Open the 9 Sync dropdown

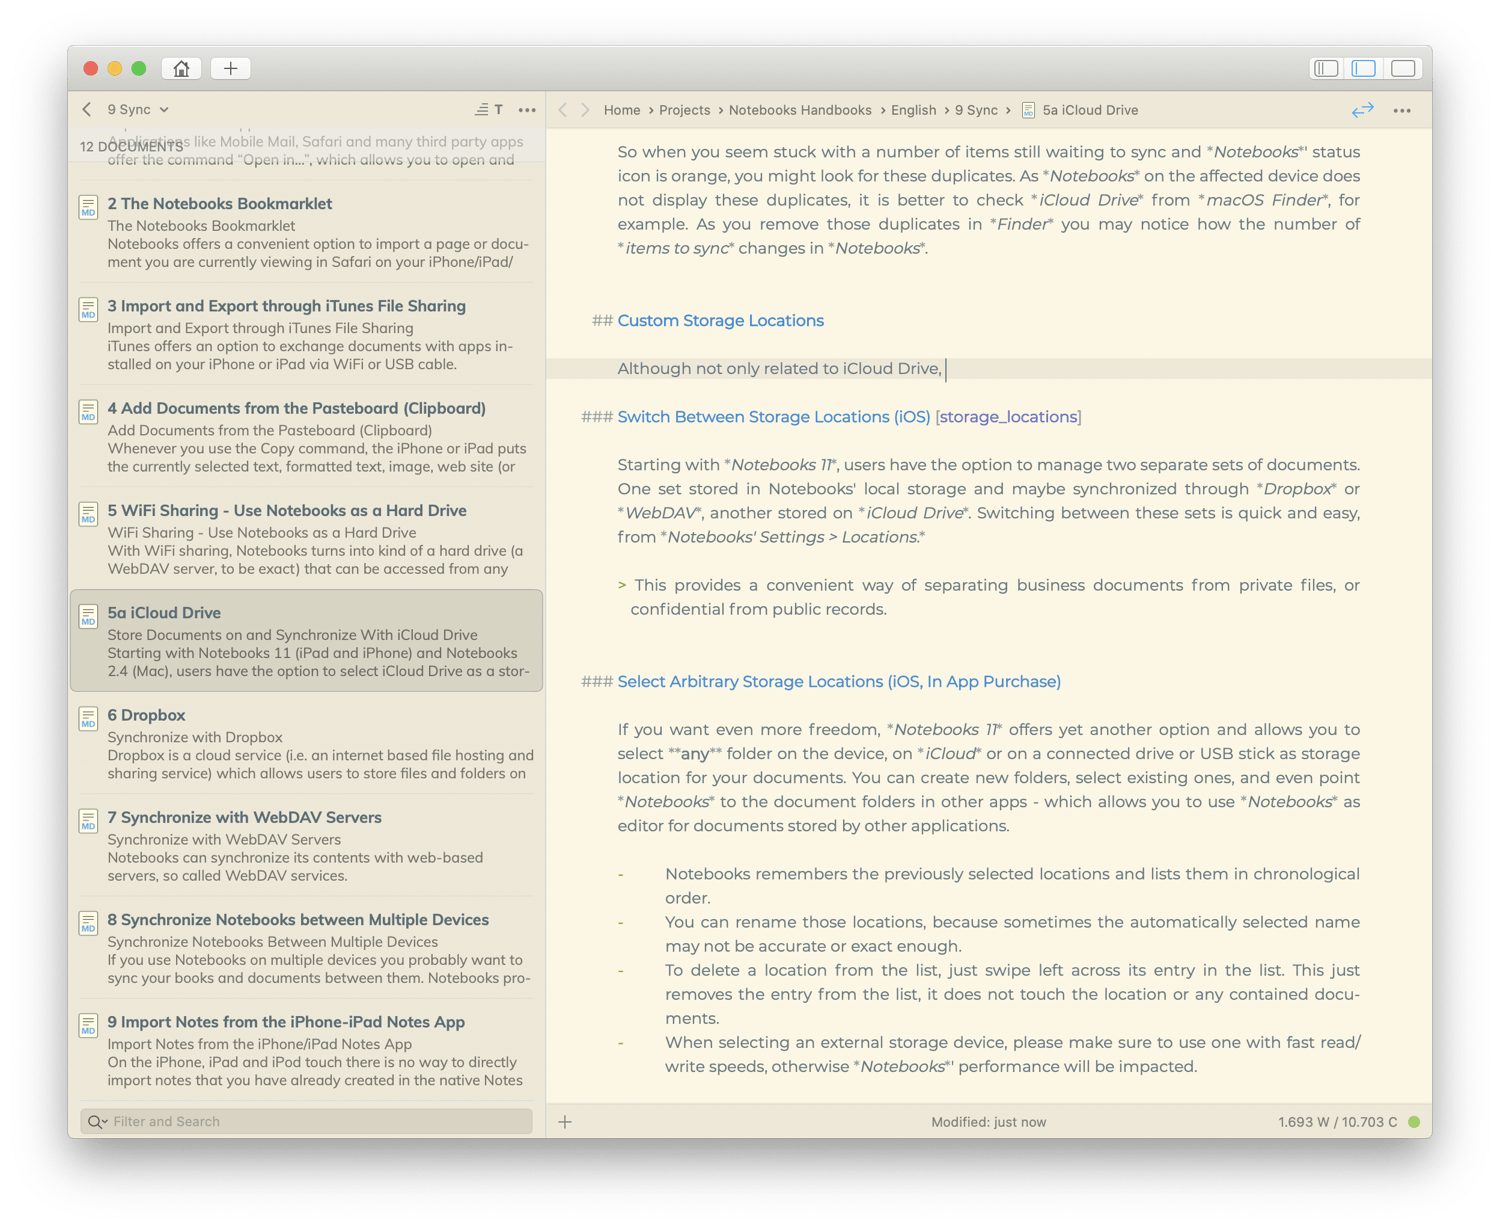pyautogui.click(x=138, y=109)
